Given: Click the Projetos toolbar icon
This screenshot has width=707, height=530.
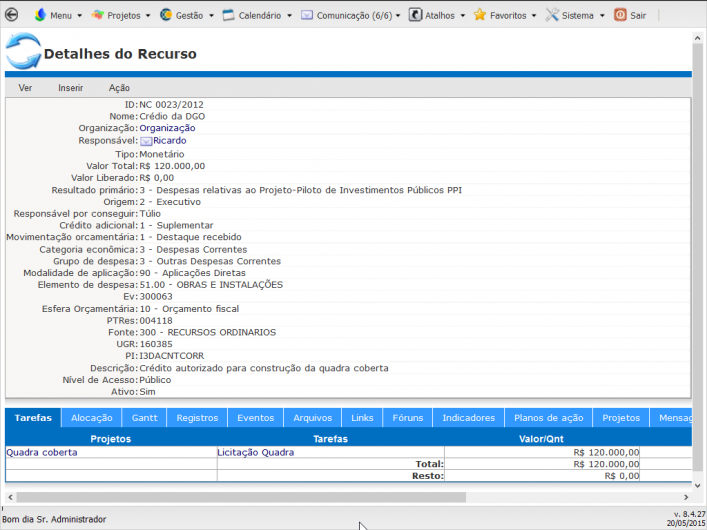Looking at the screenshot, I should point(98,15).
